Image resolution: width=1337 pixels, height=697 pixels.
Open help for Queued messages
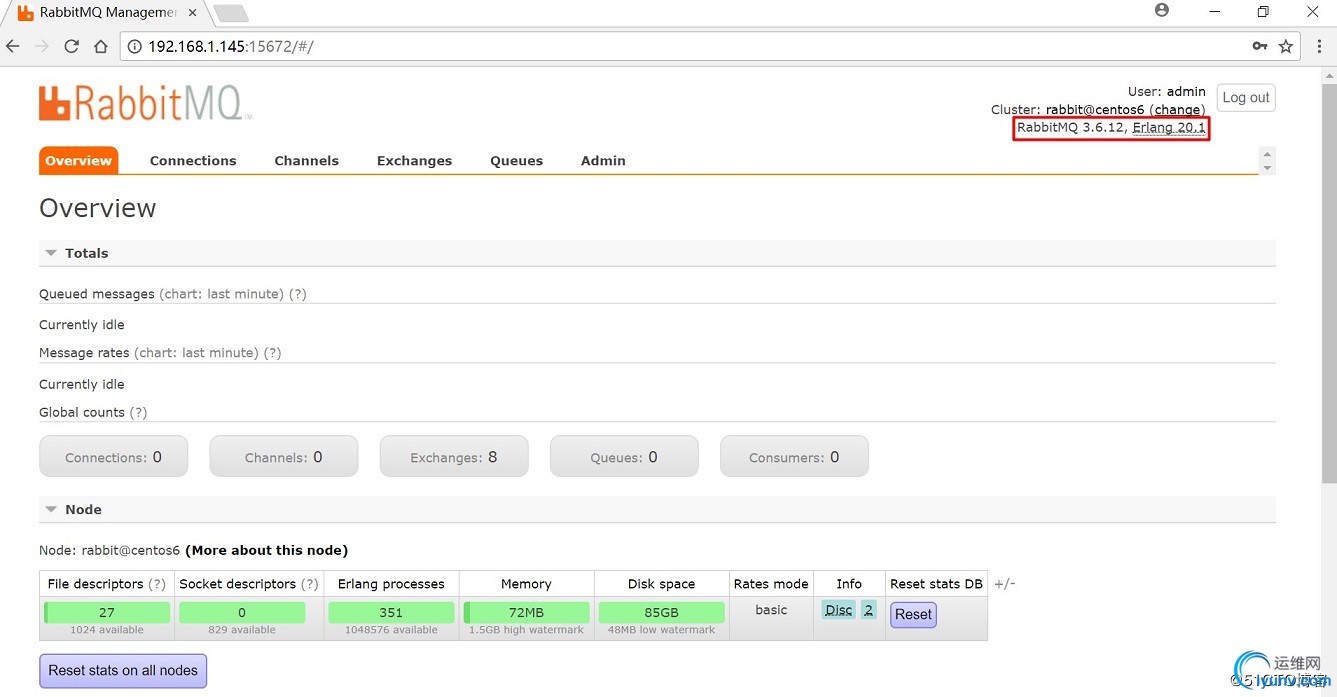(297, 294)
